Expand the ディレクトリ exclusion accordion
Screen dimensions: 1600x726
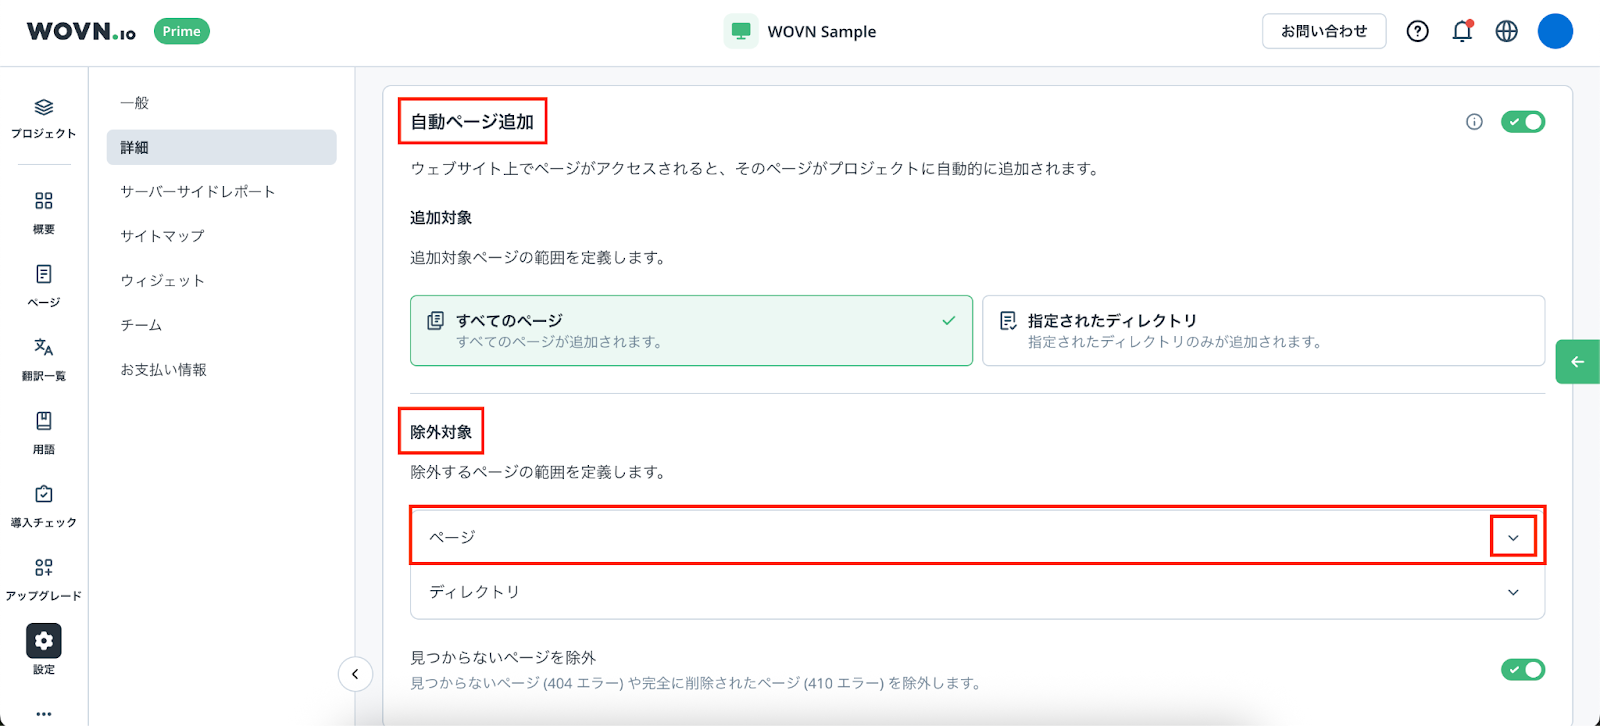point(1513,592)
